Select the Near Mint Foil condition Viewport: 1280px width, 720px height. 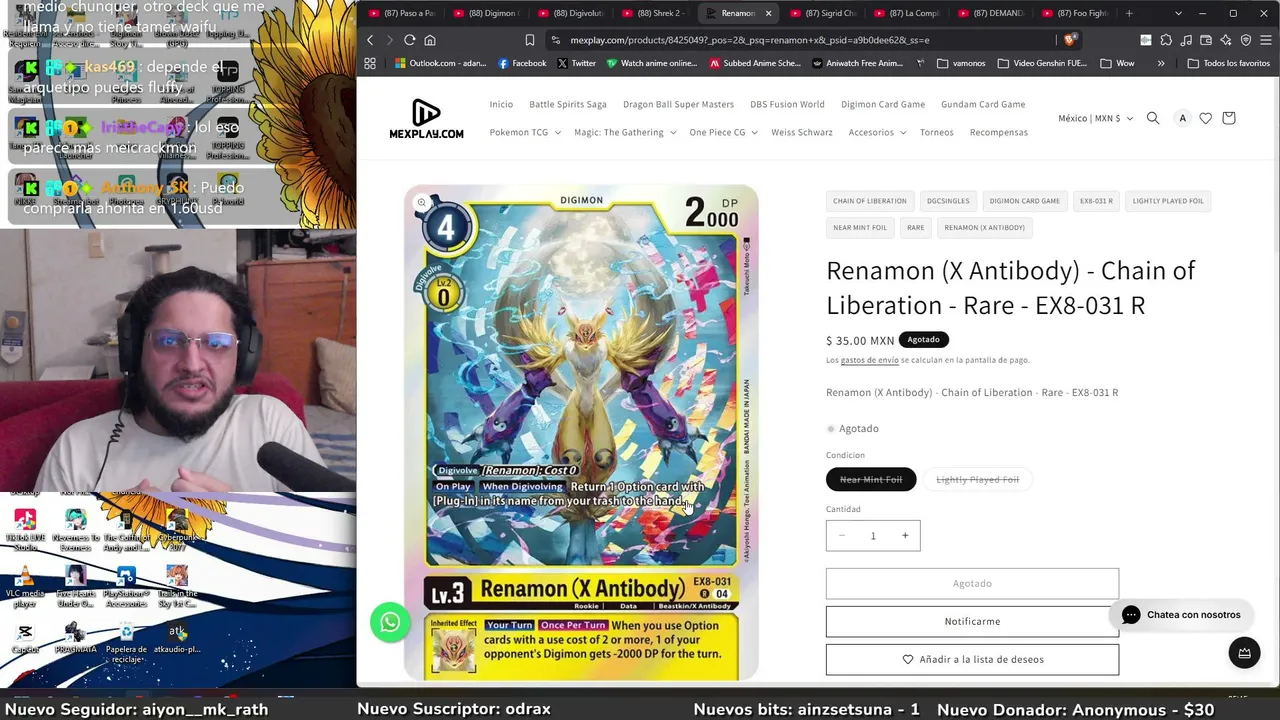point(871,480)
